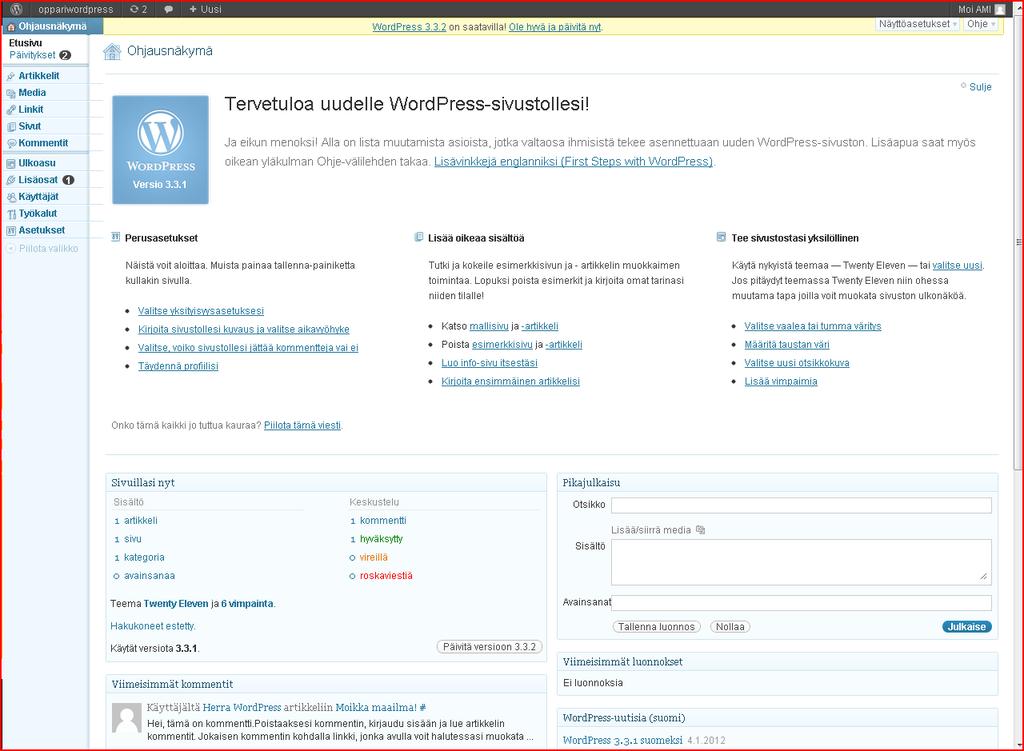The width and height of the screenshot is (1024, 751).
Task: Open First Steps with WordPress link
Action: pos(573,161)
